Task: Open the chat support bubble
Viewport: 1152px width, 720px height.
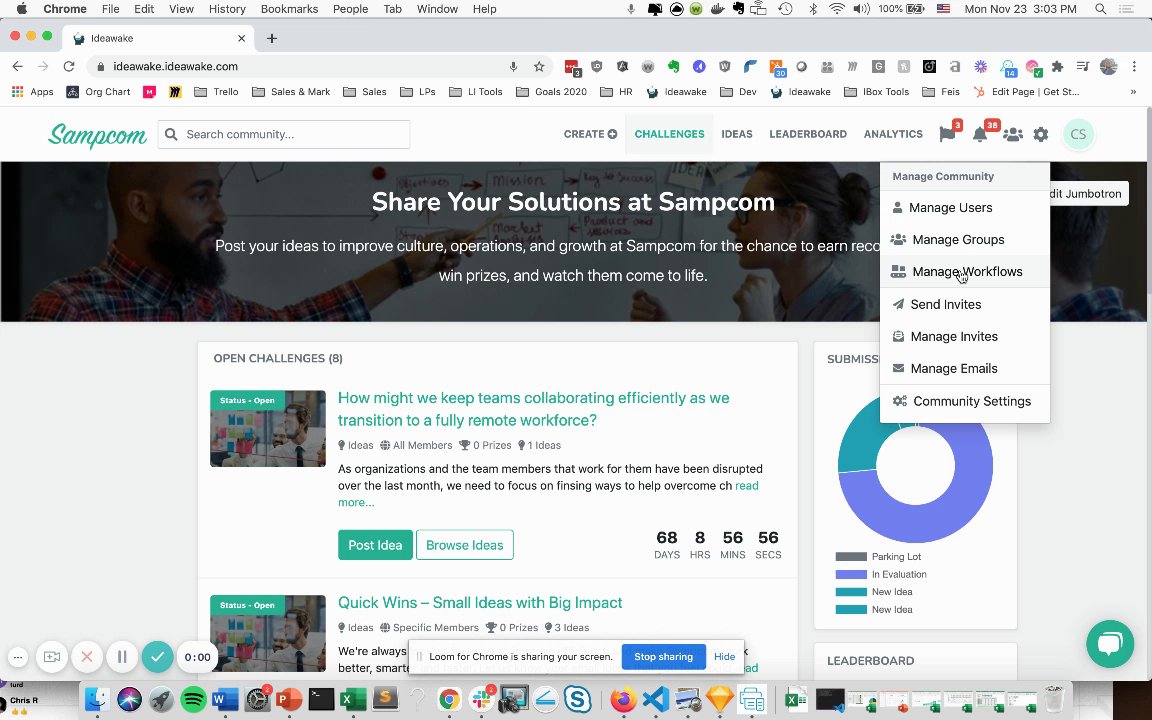Action: coord(1109,644)
